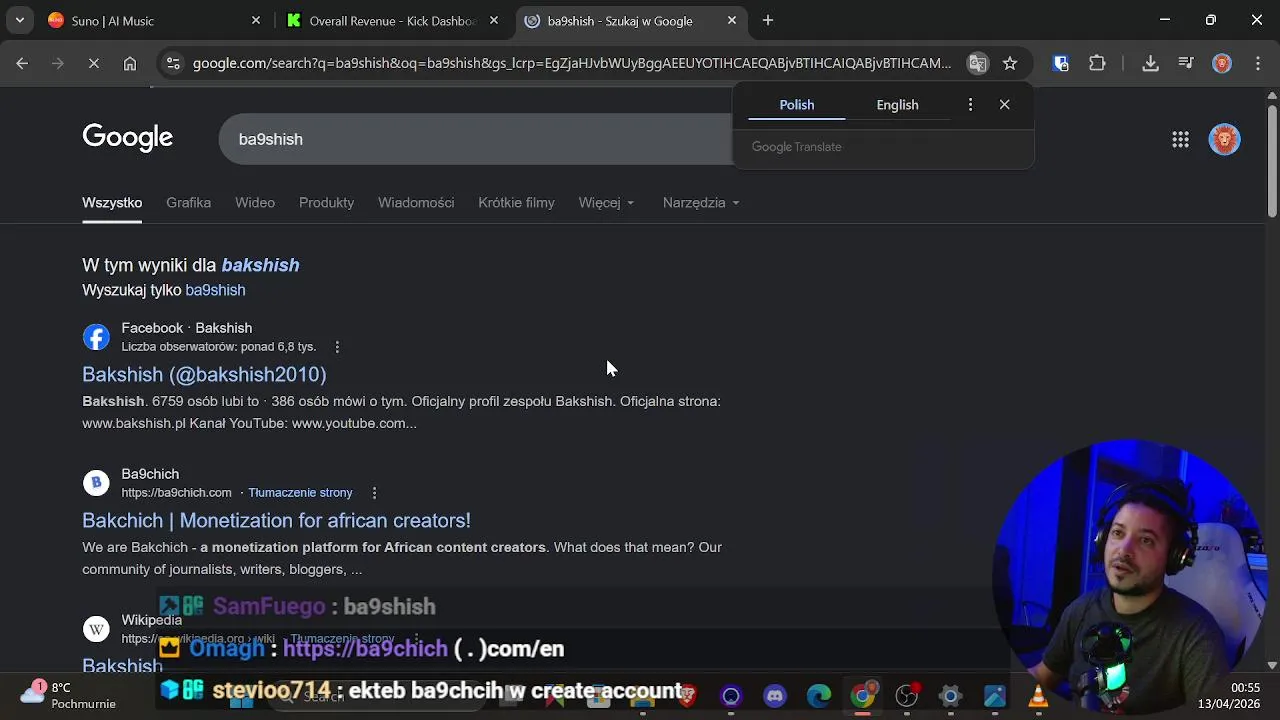Open more options for Facebook result

tap(337, 347)
